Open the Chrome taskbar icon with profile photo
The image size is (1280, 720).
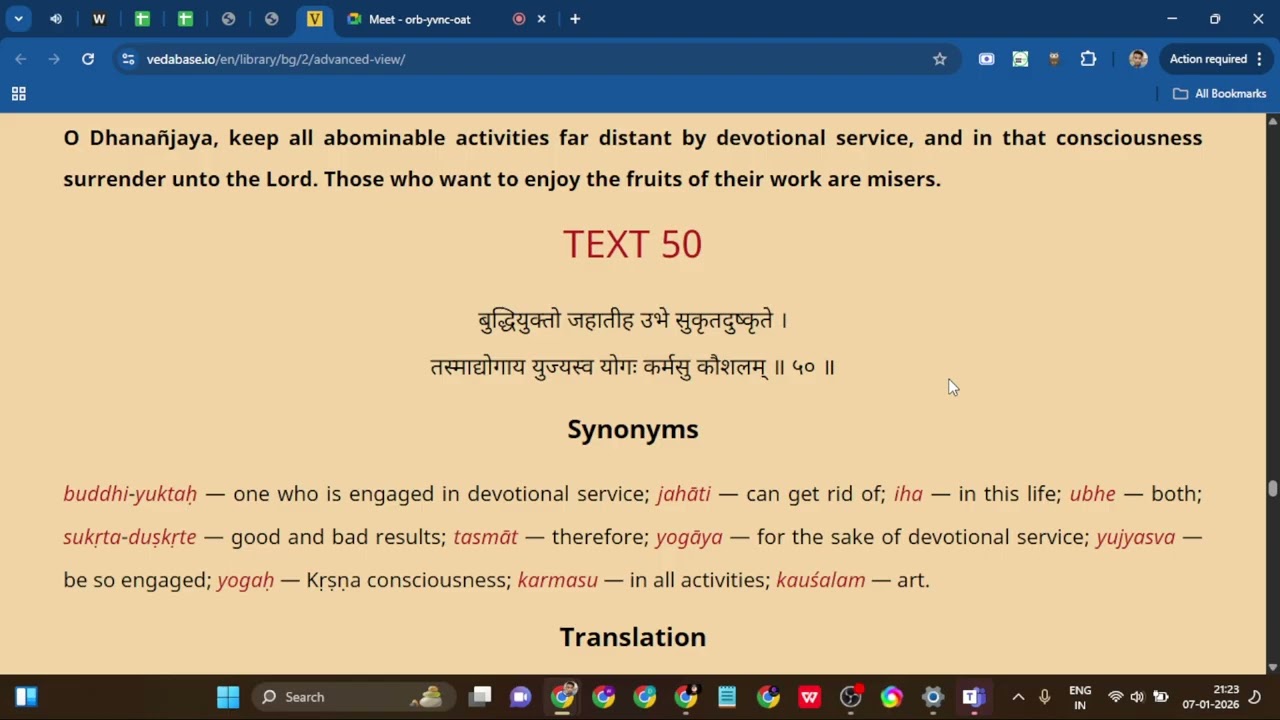563,697
